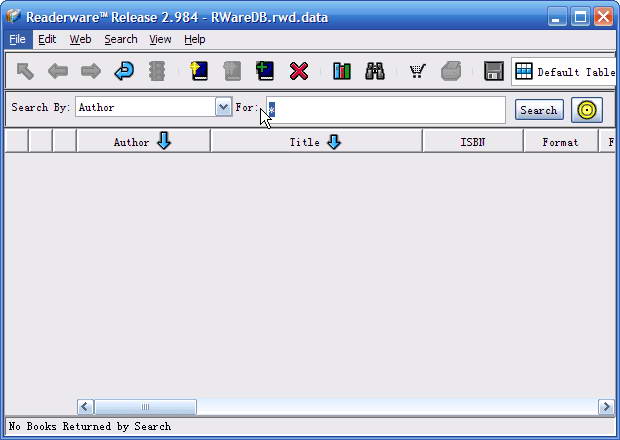Click the red X delete icon
Viewport: 620px width, 440px height.
[x=299, y=72]
